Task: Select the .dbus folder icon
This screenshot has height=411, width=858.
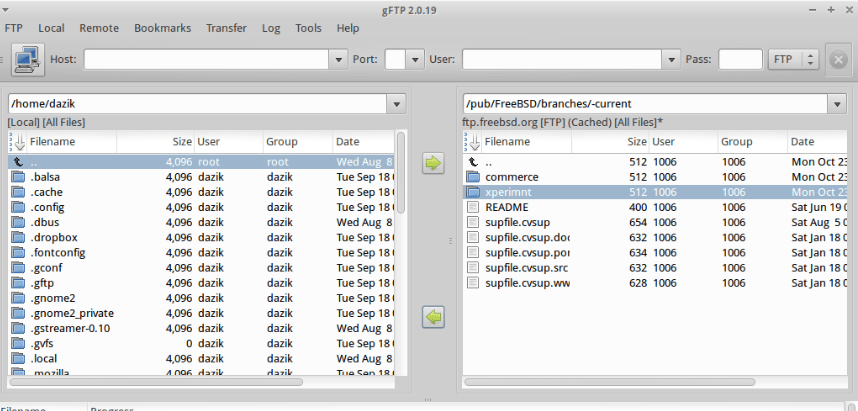Action: pyautogui.click(x=19, y=223)
